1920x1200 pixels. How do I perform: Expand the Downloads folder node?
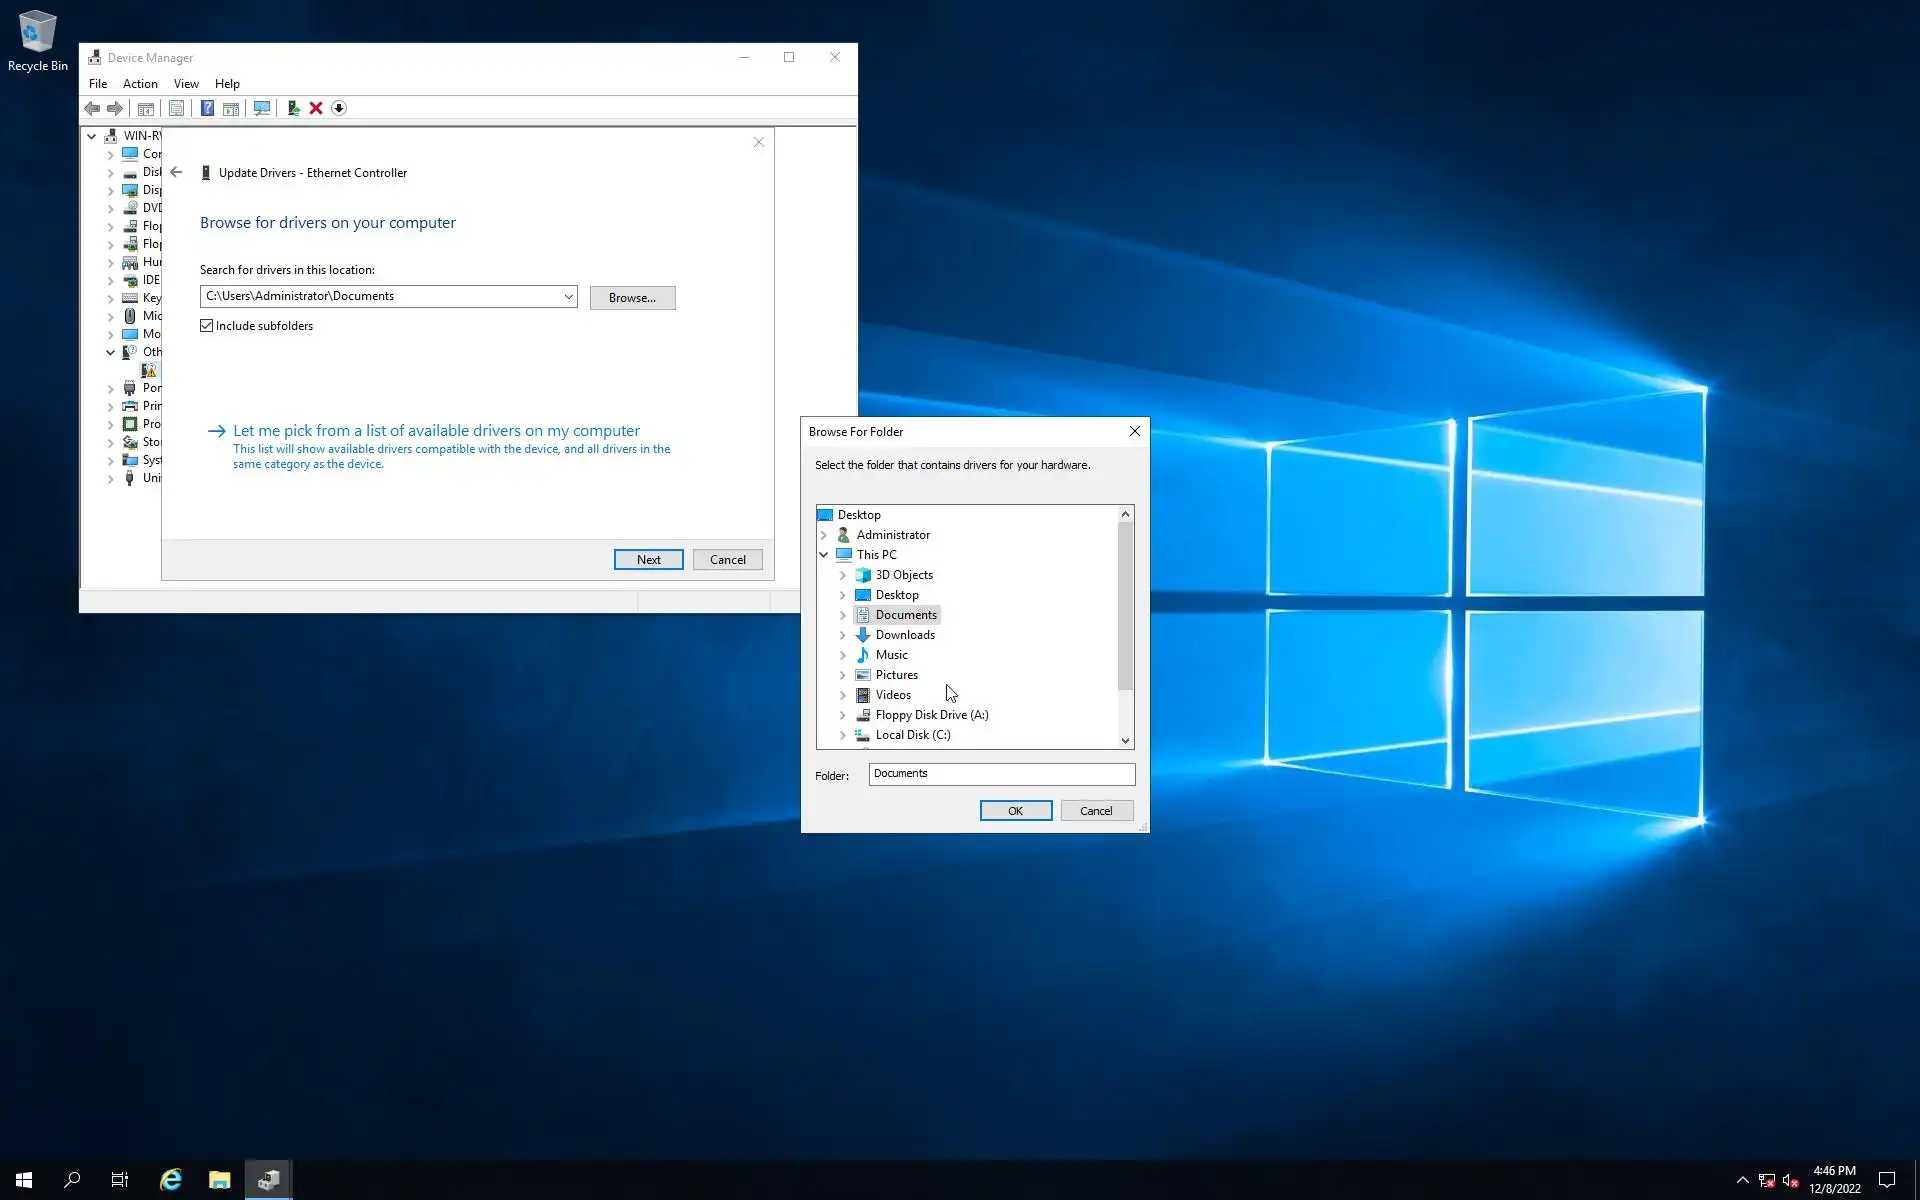click(x=842, y=635)
